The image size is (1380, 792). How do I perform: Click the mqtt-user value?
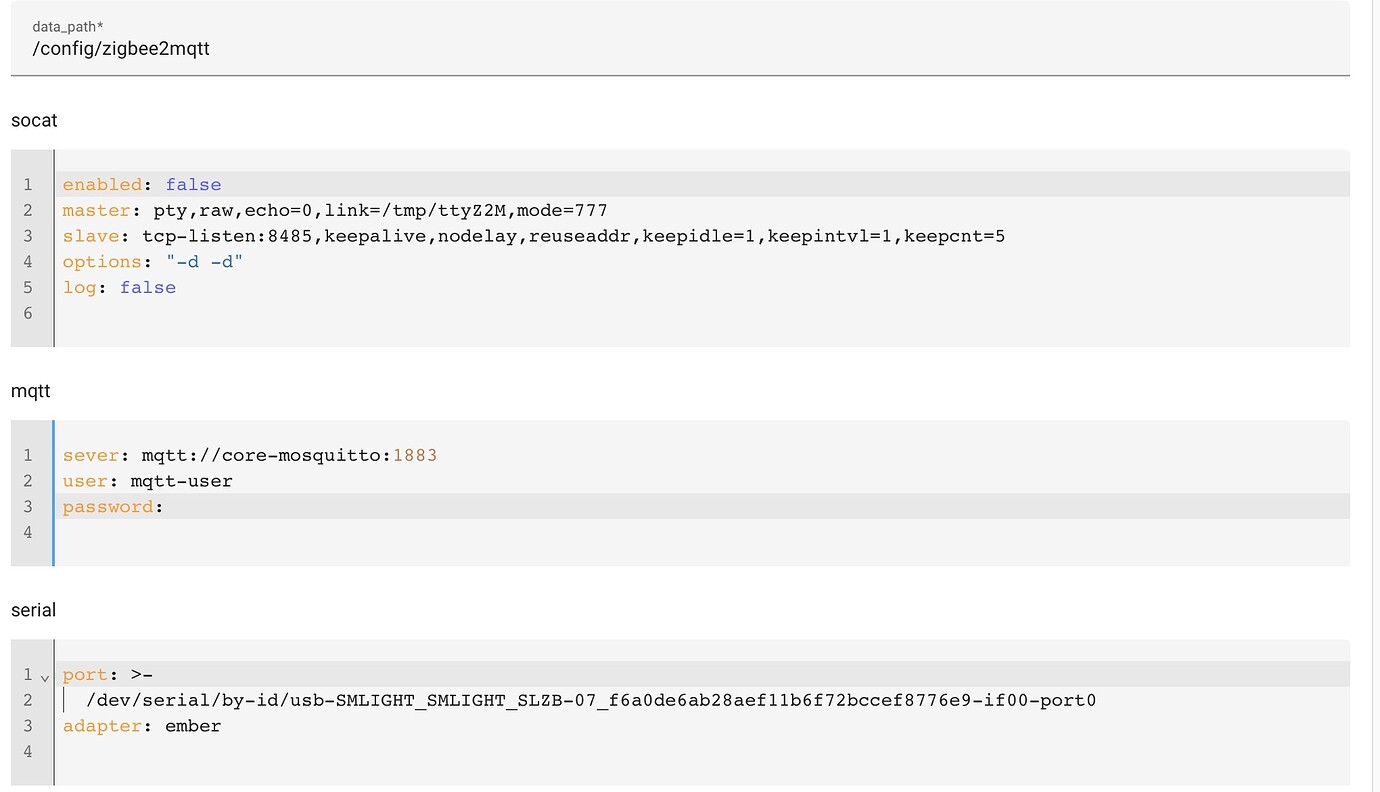click(x=181, y=480)
